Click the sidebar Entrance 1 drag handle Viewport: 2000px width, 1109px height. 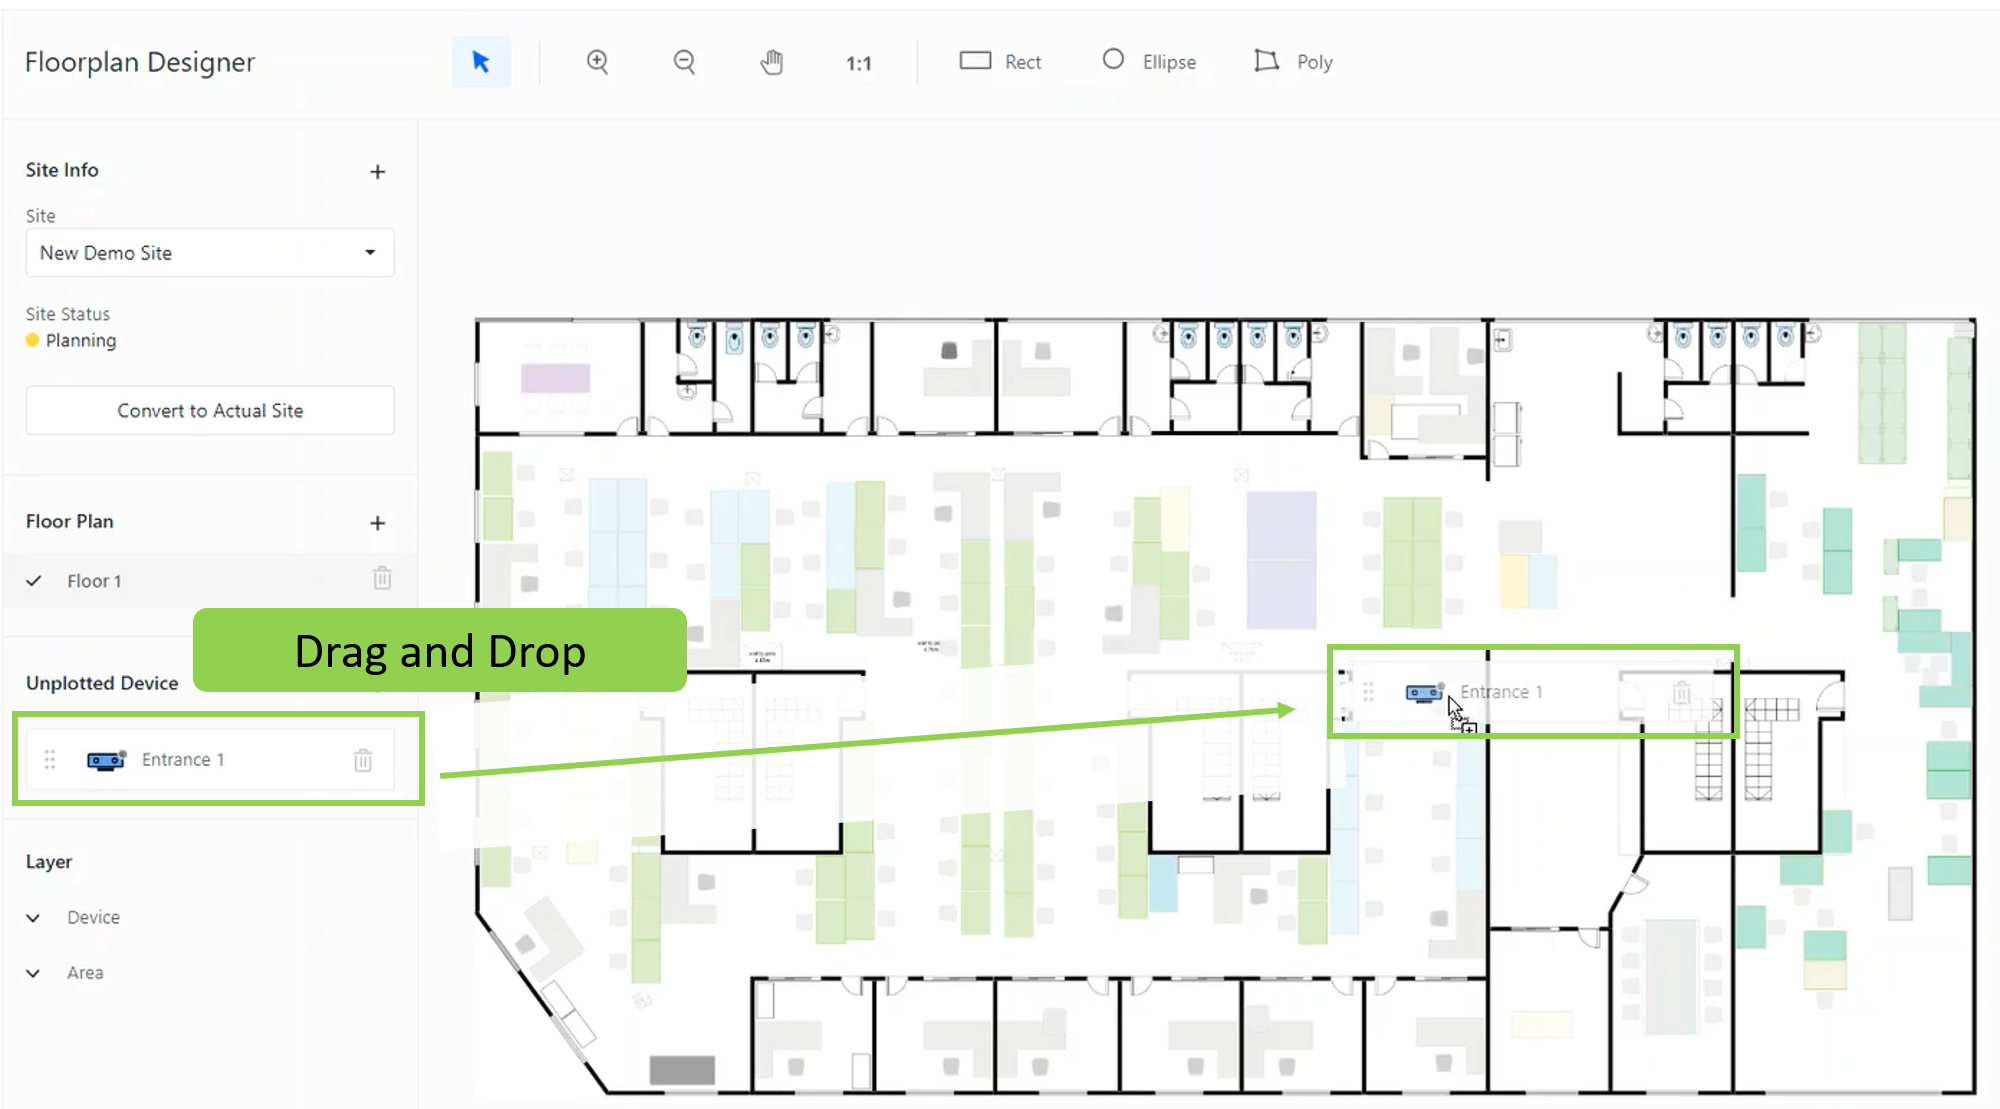[x=50, y=760]
